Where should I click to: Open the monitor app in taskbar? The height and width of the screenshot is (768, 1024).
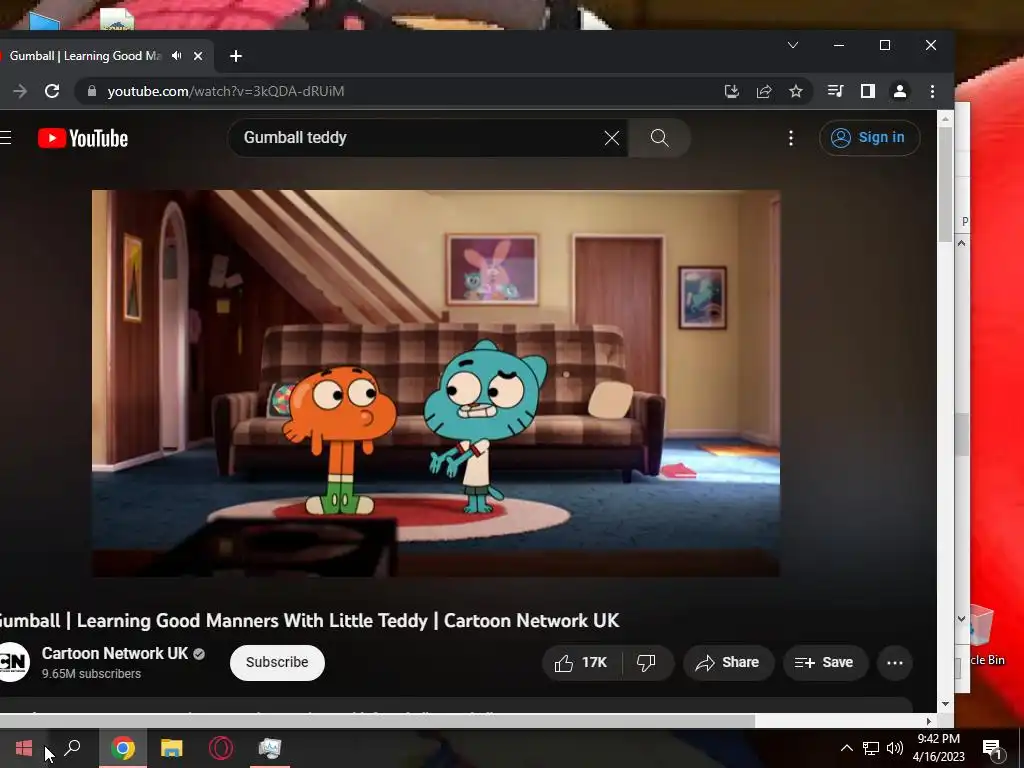pos(270,748)
